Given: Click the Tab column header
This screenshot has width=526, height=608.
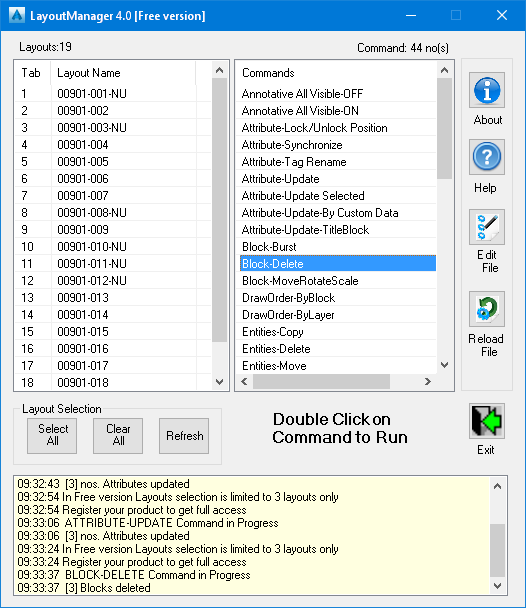Looking at the screenshot, I should pos(33,73).
